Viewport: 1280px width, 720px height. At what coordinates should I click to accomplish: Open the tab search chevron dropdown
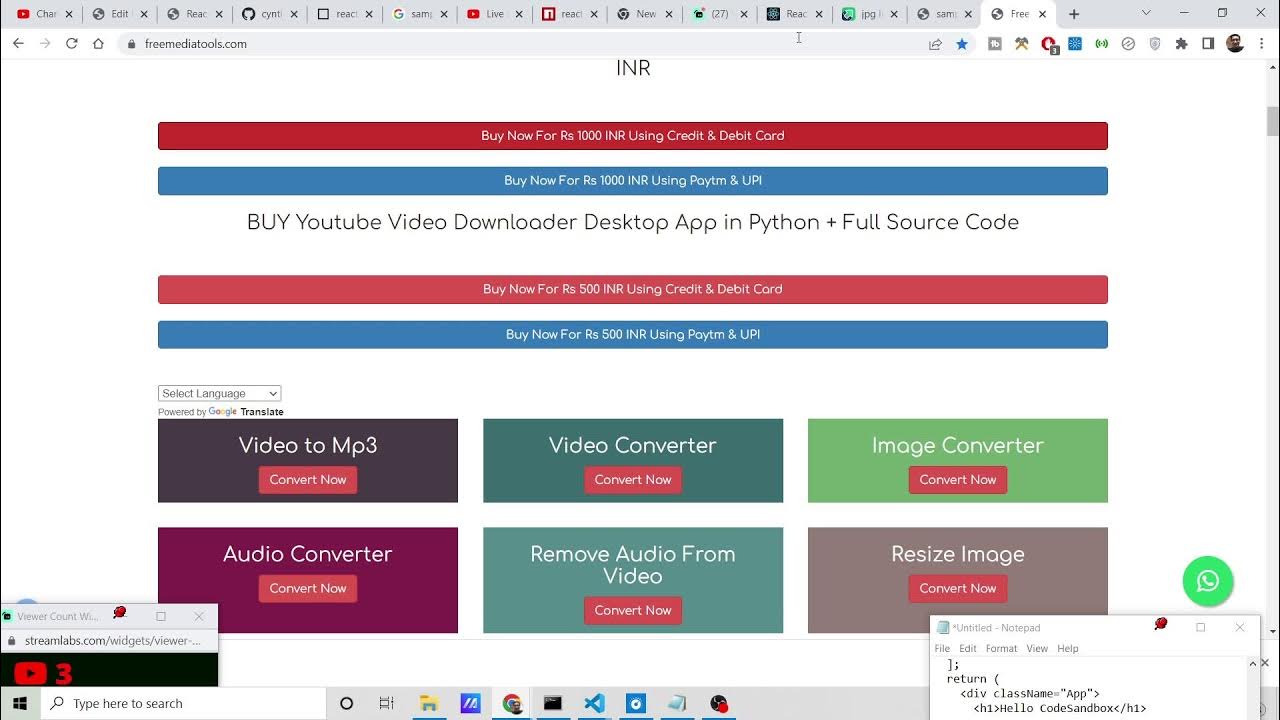[1146, 14]
